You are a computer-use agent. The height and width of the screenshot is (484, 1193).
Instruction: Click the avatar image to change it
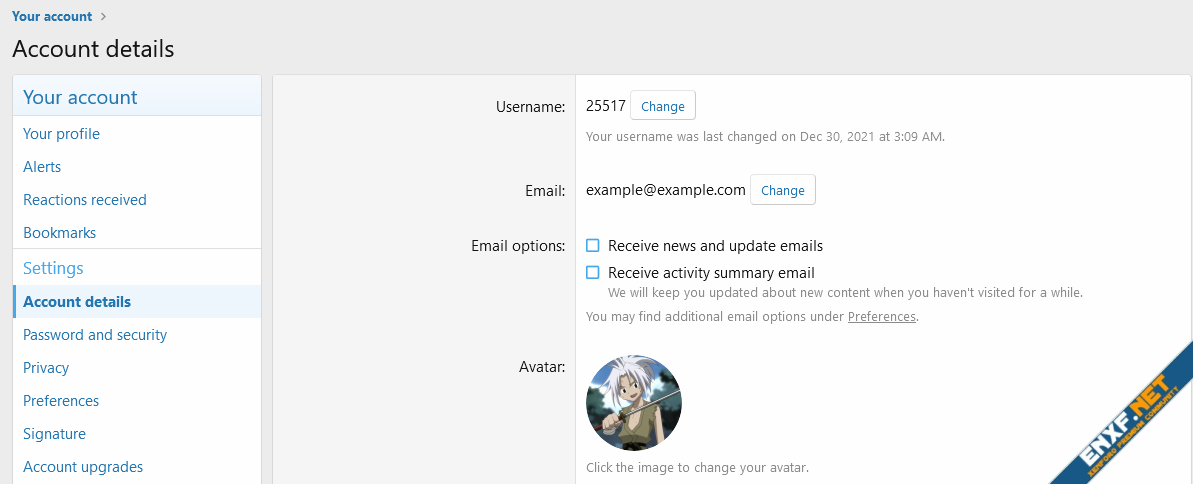click(x=634, y=402)
